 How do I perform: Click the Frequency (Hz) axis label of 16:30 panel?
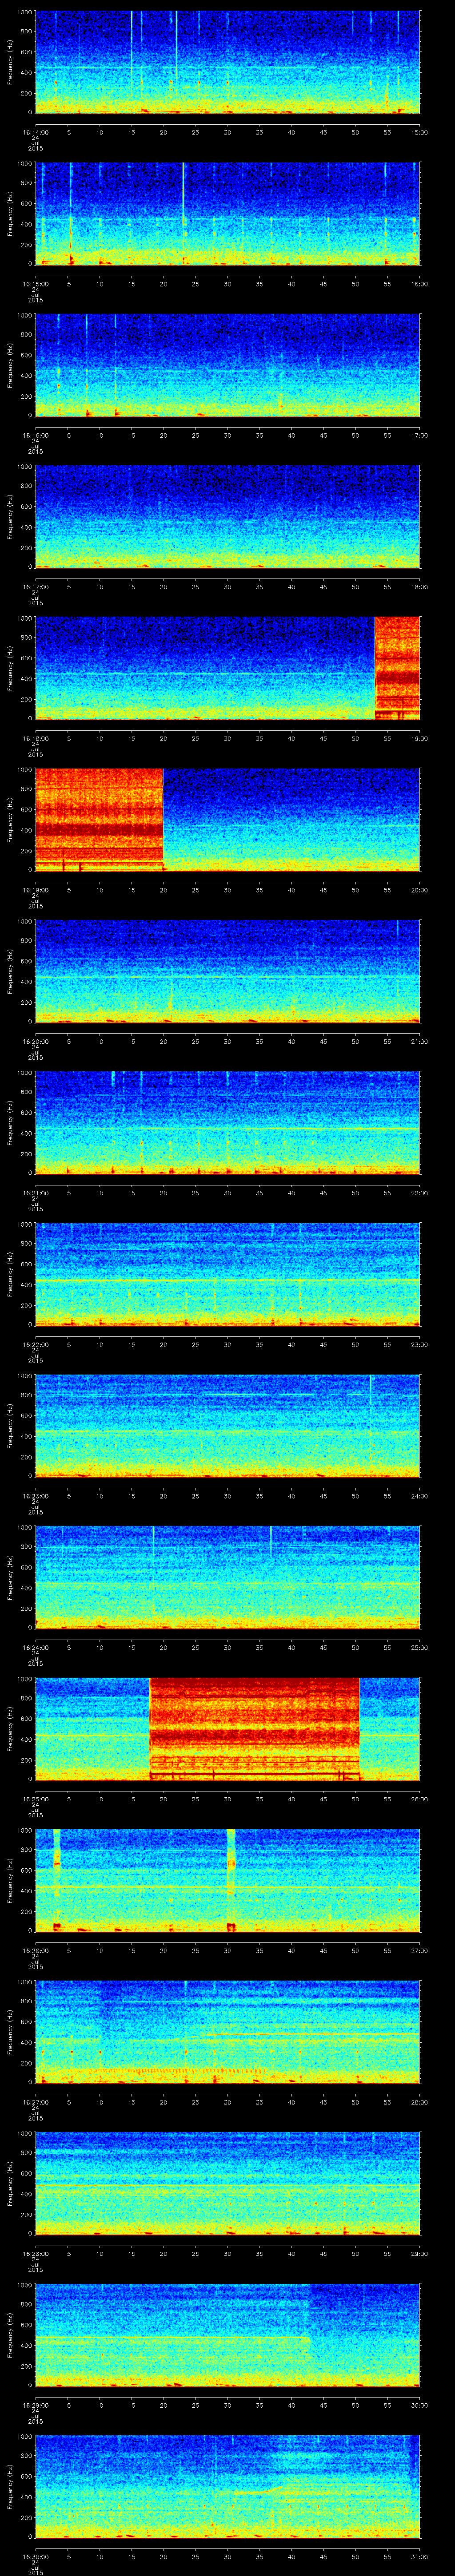tap(10, 2487)
